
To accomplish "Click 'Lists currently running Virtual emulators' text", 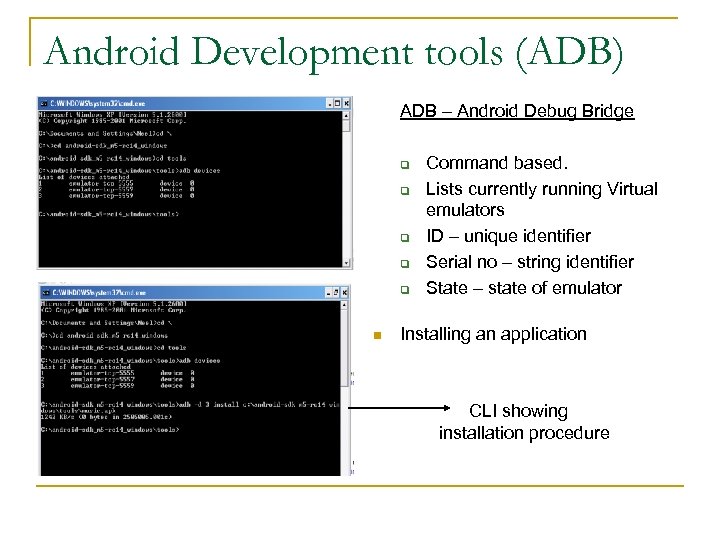I will point(542,199).
